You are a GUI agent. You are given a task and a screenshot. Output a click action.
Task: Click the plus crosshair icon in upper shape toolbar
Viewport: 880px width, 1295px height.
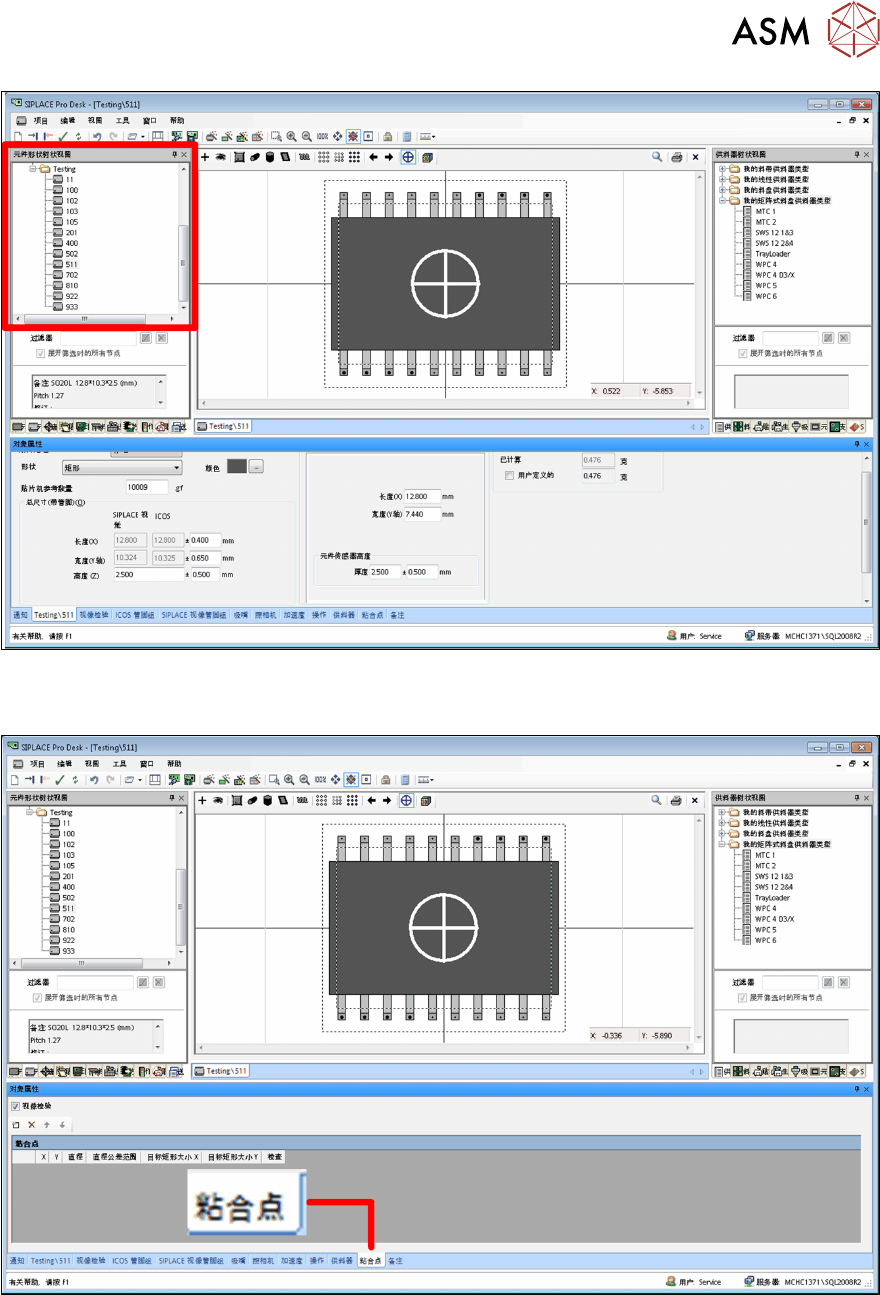coord(206,157)
